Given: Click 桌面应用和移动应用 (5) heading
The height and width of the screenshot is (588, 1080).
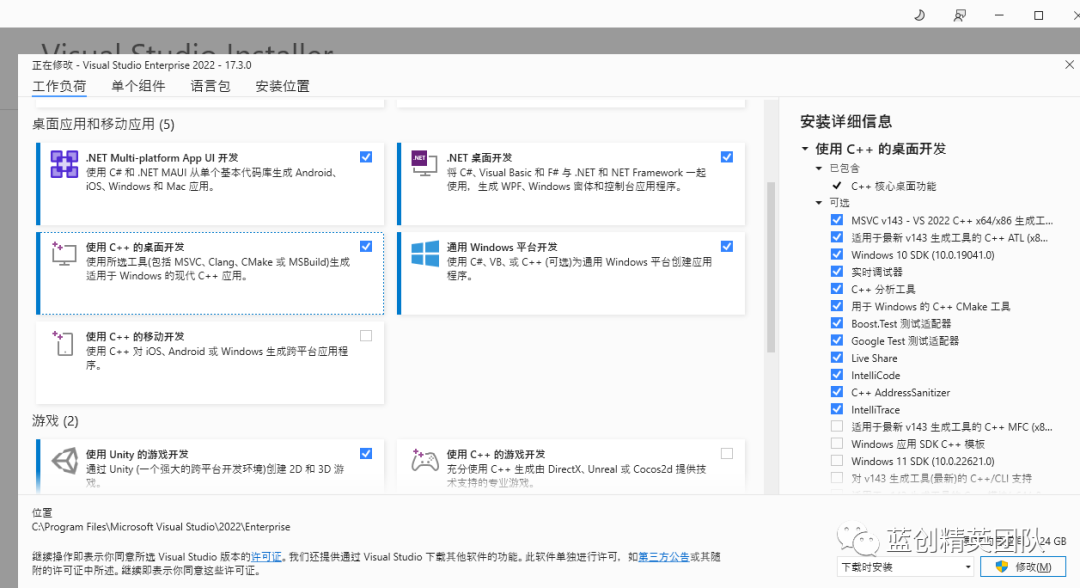Looking at the screenshot, I should [103, 124].
